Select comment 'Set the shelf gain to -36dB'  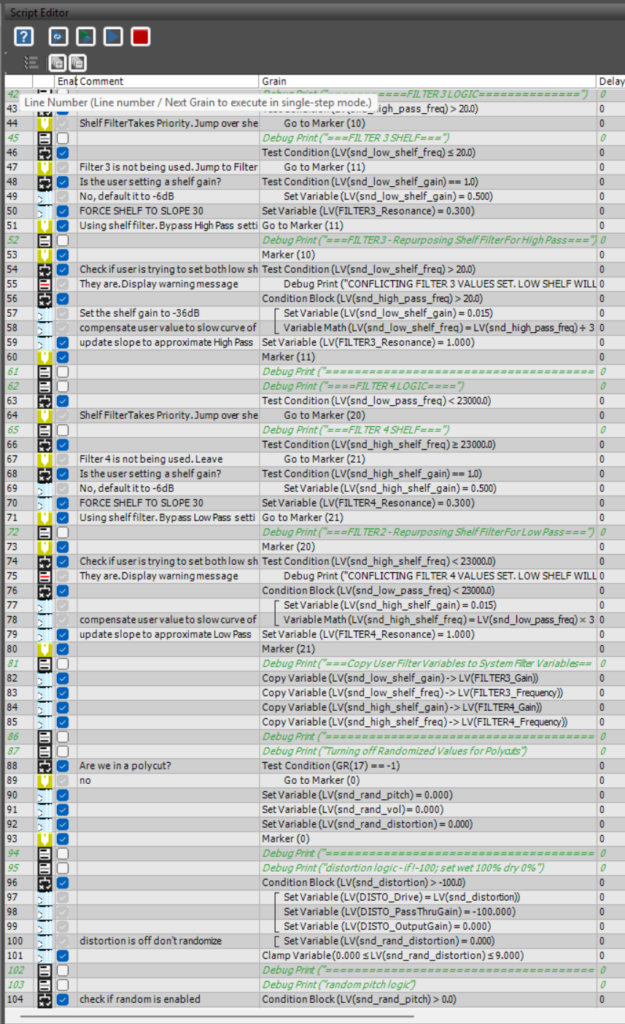coord(139,313)
